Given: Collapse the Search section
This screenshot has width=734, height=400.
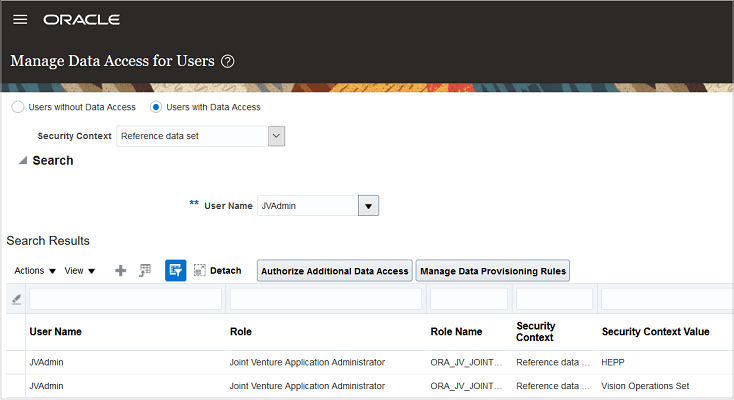Looking at the screenshot, I should [x=22, y=160].
